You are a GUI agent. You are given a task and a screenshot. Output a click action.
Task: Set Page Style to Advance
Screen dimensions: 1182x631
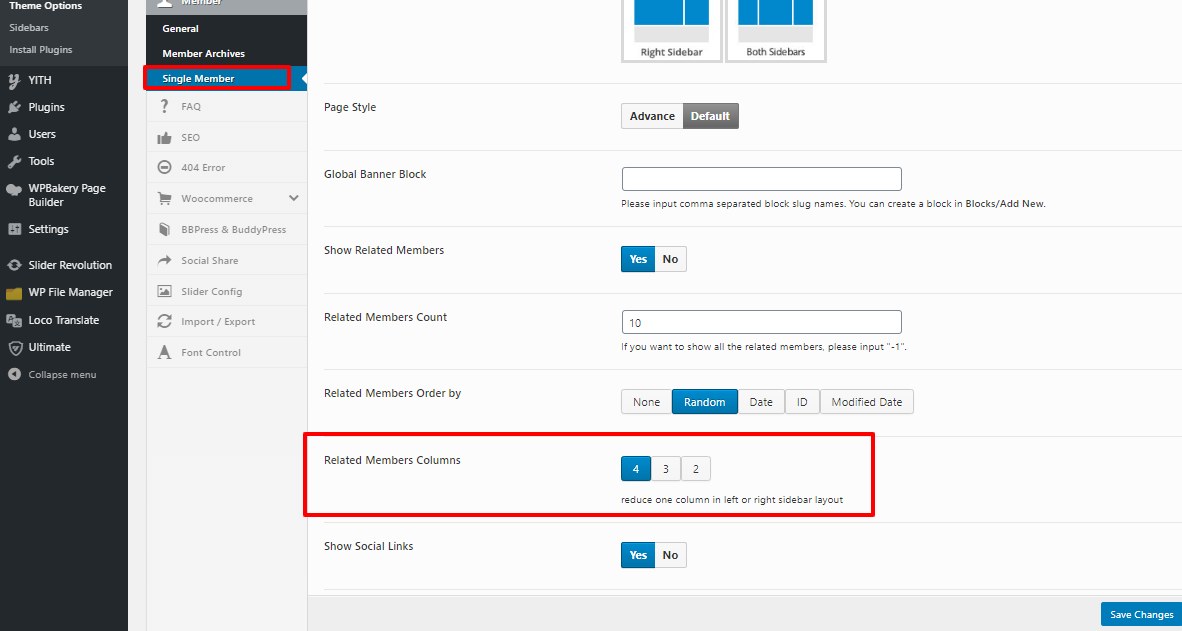652,116
